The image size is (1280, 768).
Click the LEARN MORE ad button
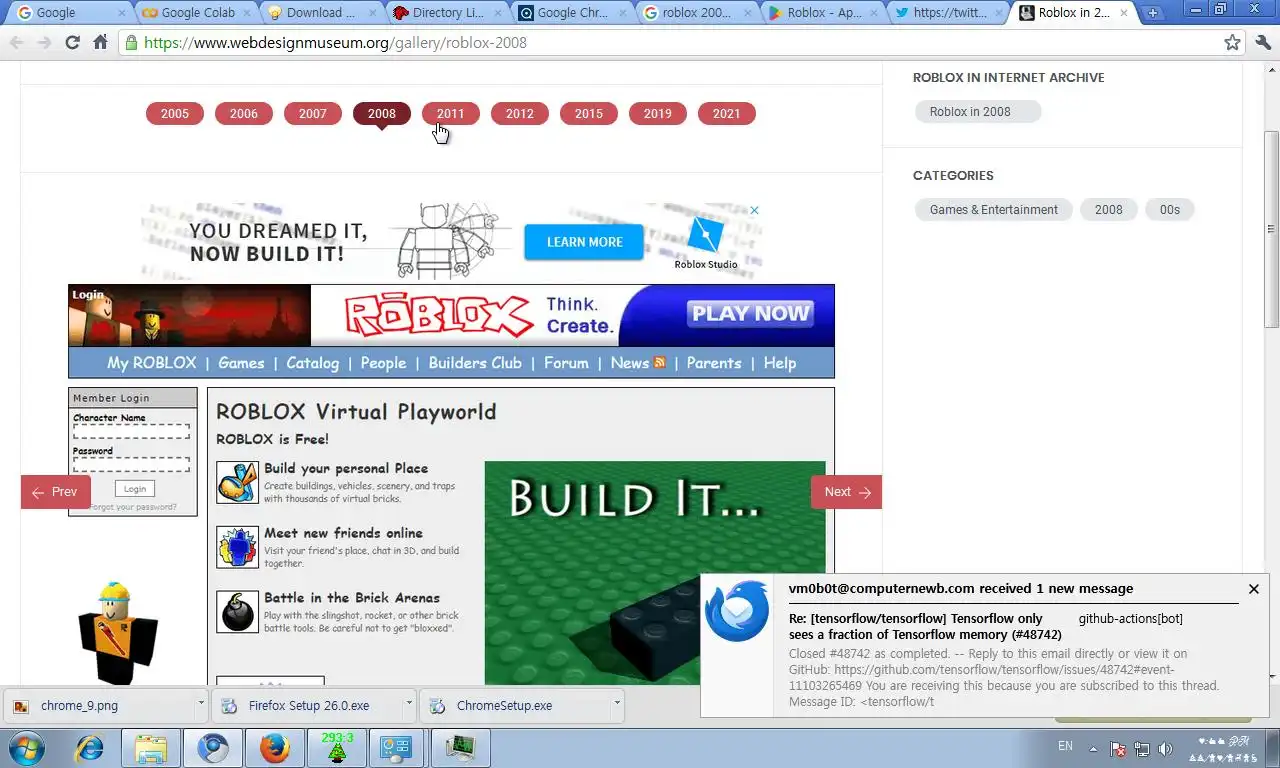click(584, 242)
